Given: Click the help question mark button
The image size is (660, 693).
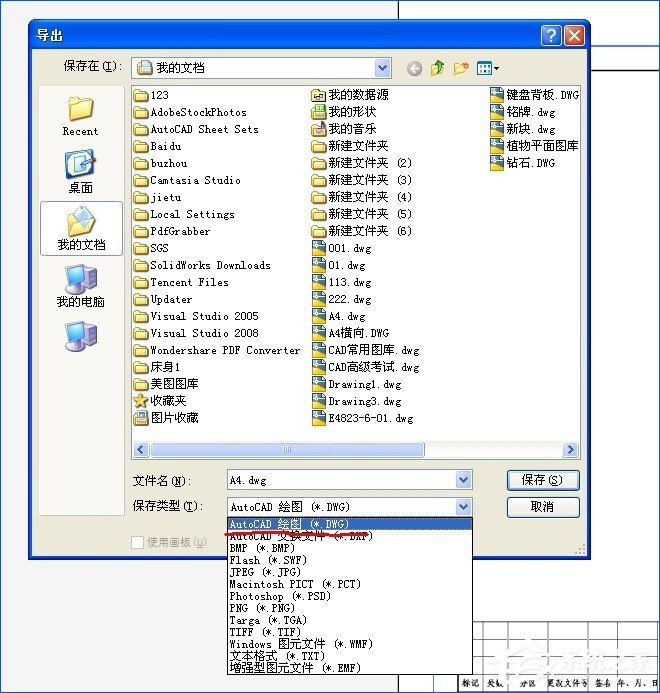Looking at the screenshot, I should coord(551,35).
